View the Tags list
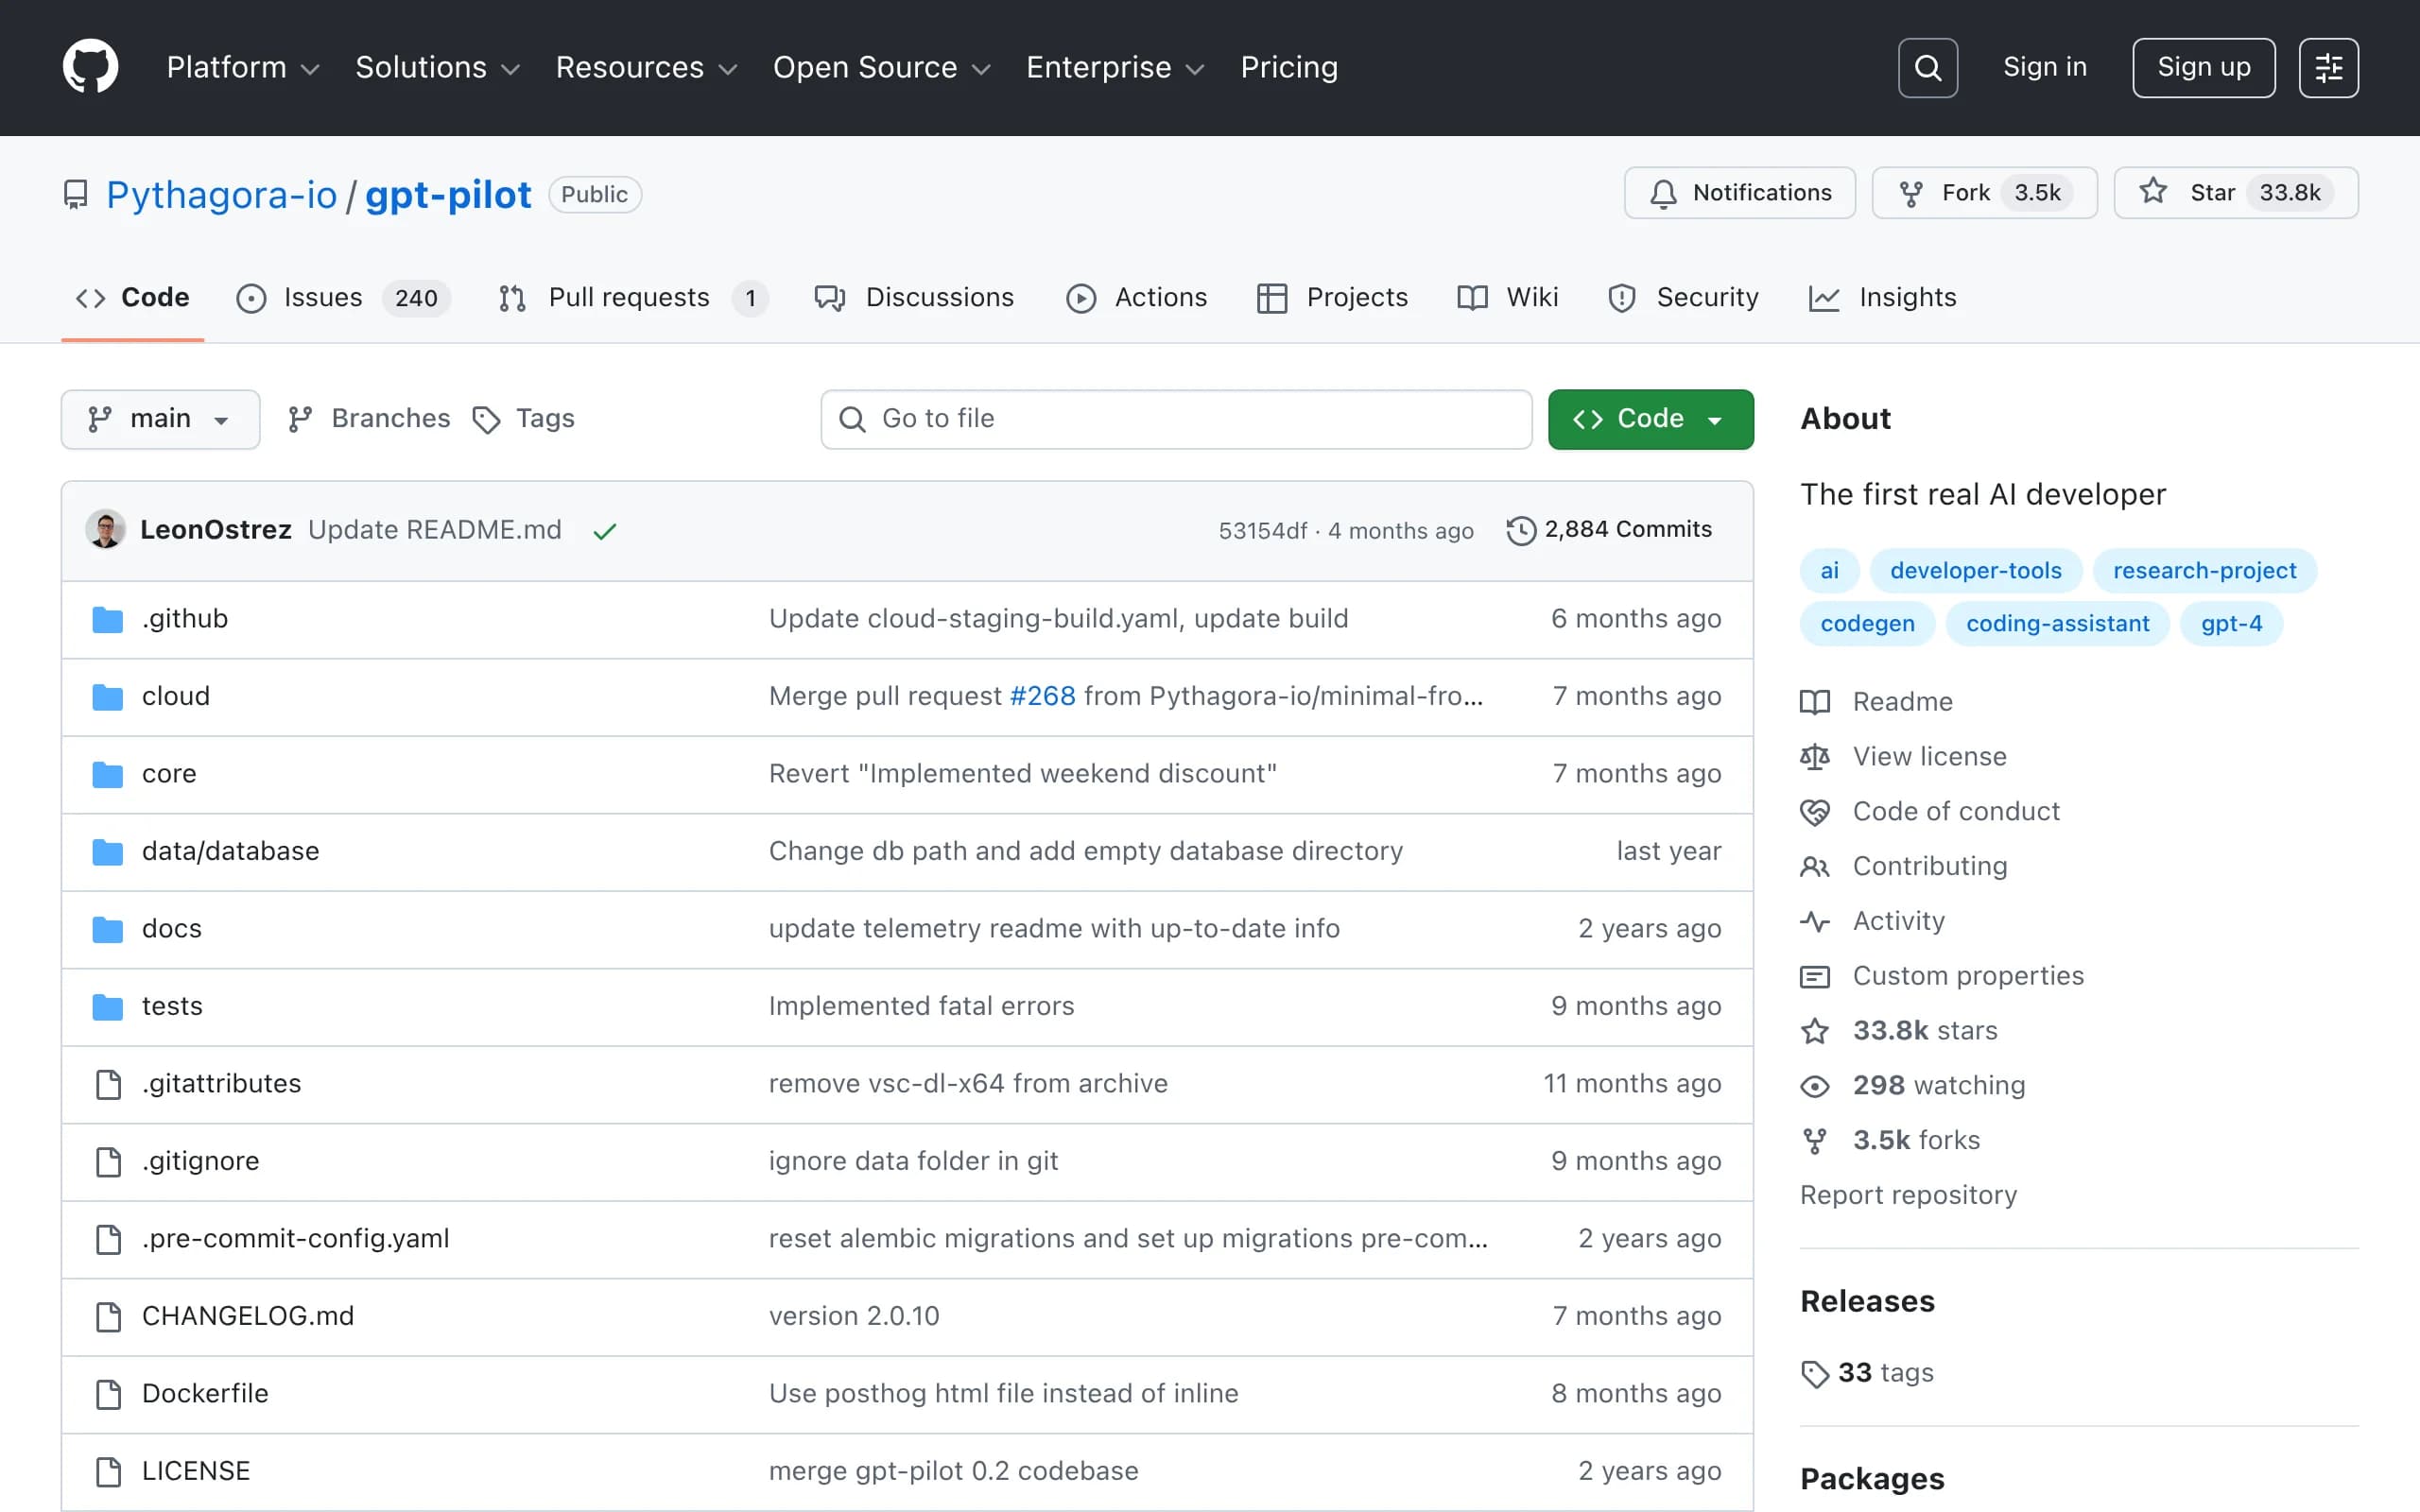Screen dimensions: 2420x1512 click(x=524, y=419)
